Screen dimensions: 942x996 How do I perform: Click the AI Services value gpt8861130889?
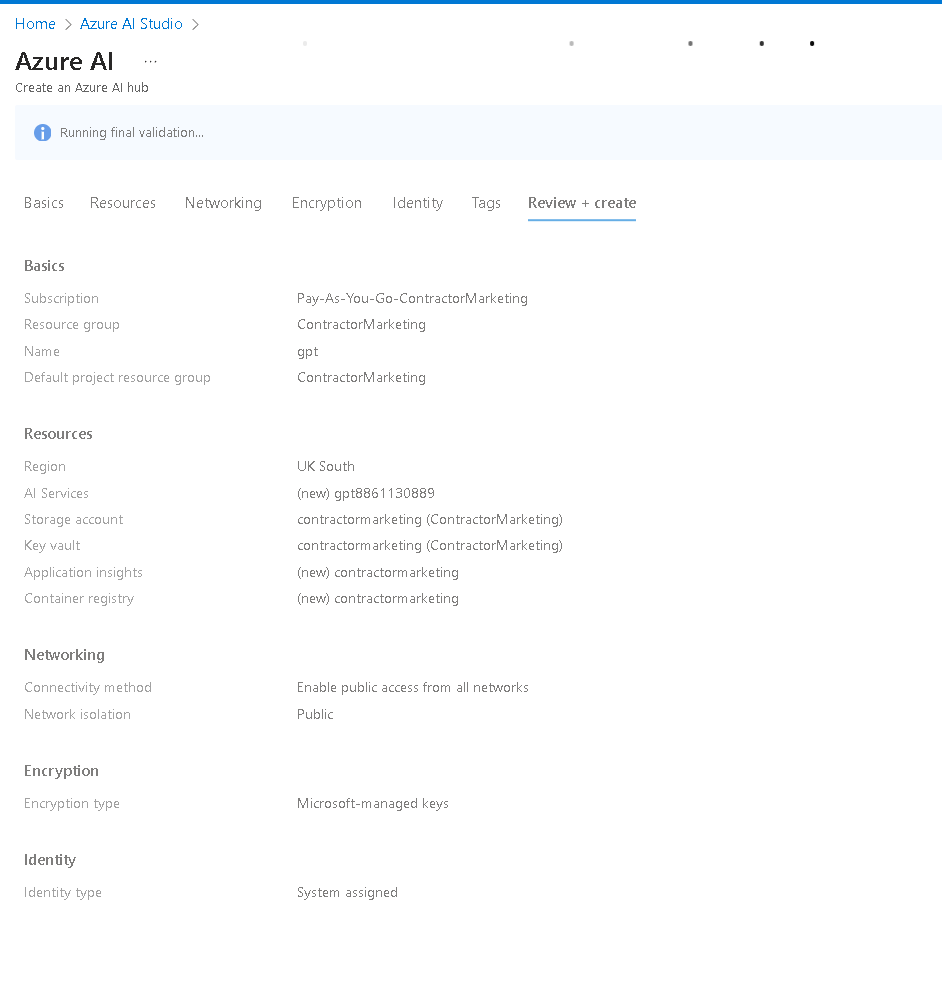(366, 494)
